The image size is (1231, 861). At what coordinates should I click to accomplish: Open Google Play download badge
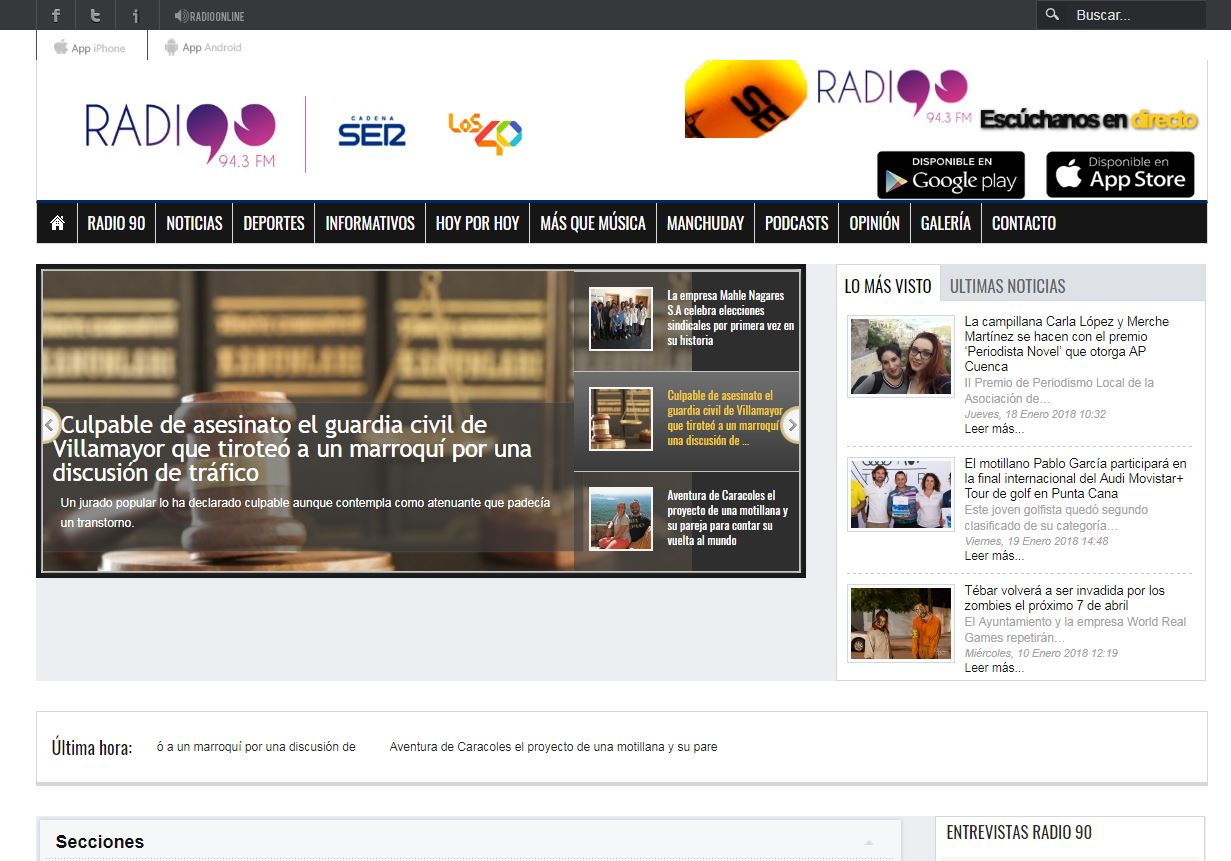click(x=951, y=175)
